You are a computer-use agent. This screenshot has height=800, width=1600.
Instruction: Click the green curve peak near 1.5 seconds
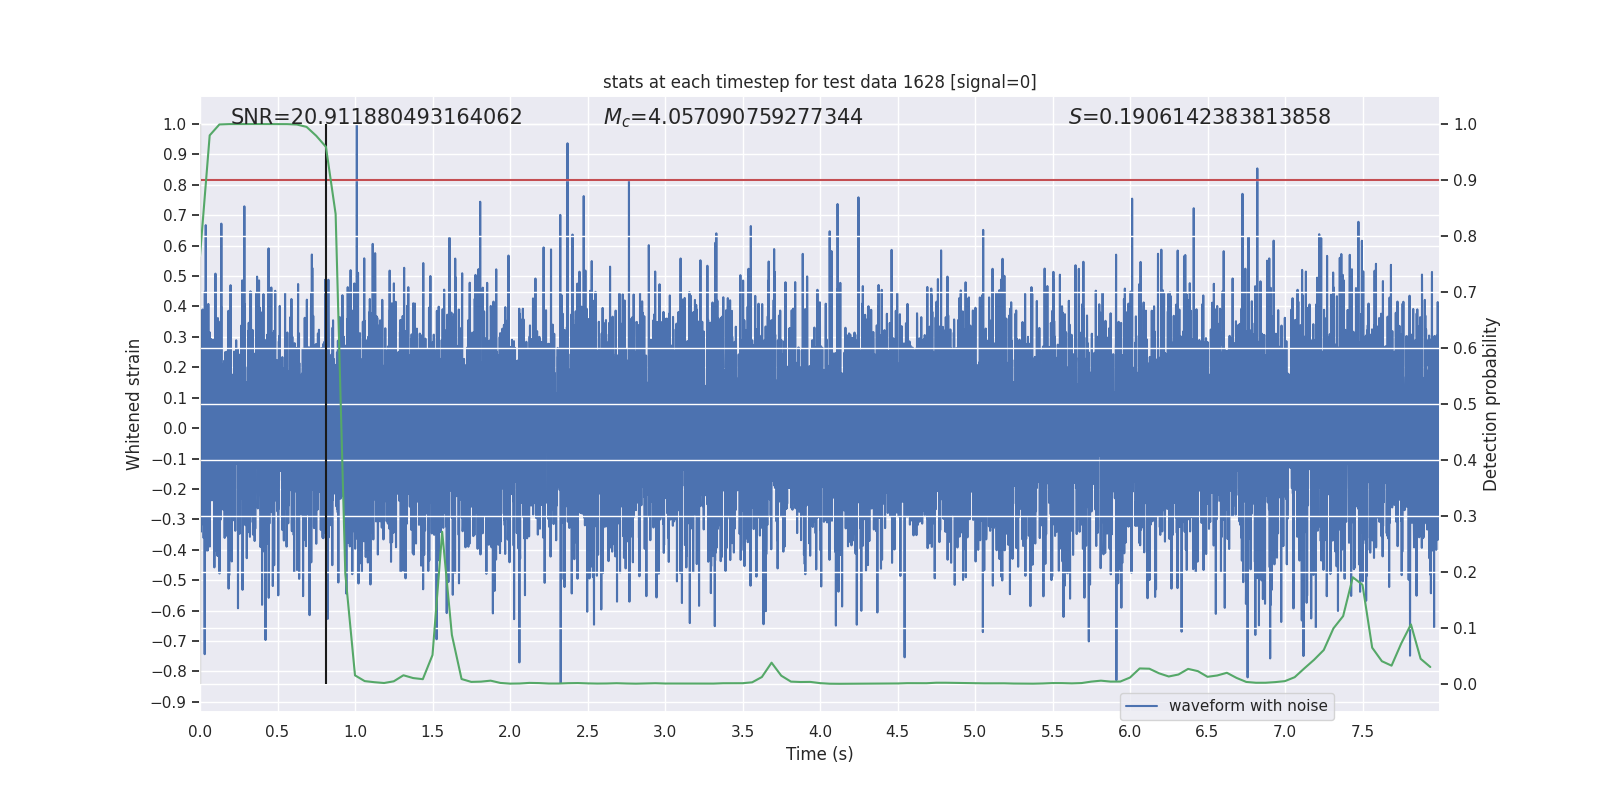[x=442, y=535]
